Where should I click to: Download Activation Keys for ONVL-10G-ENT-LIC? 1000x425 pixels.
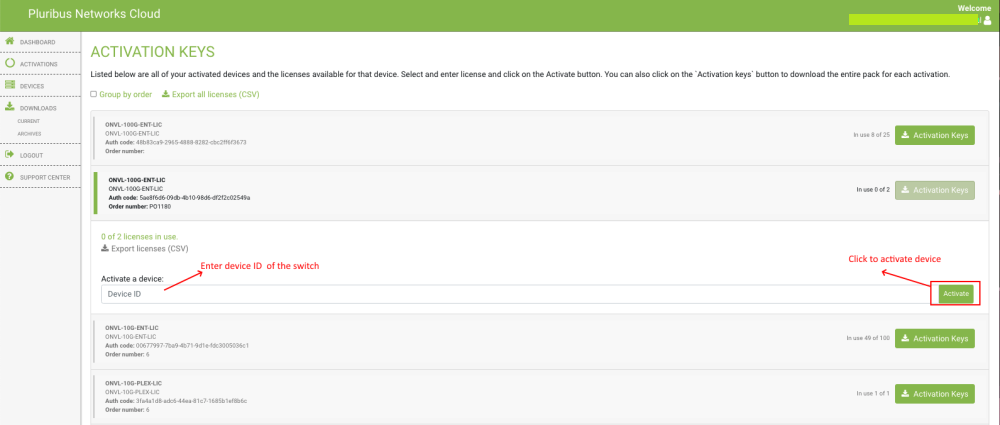coord(934,338)
